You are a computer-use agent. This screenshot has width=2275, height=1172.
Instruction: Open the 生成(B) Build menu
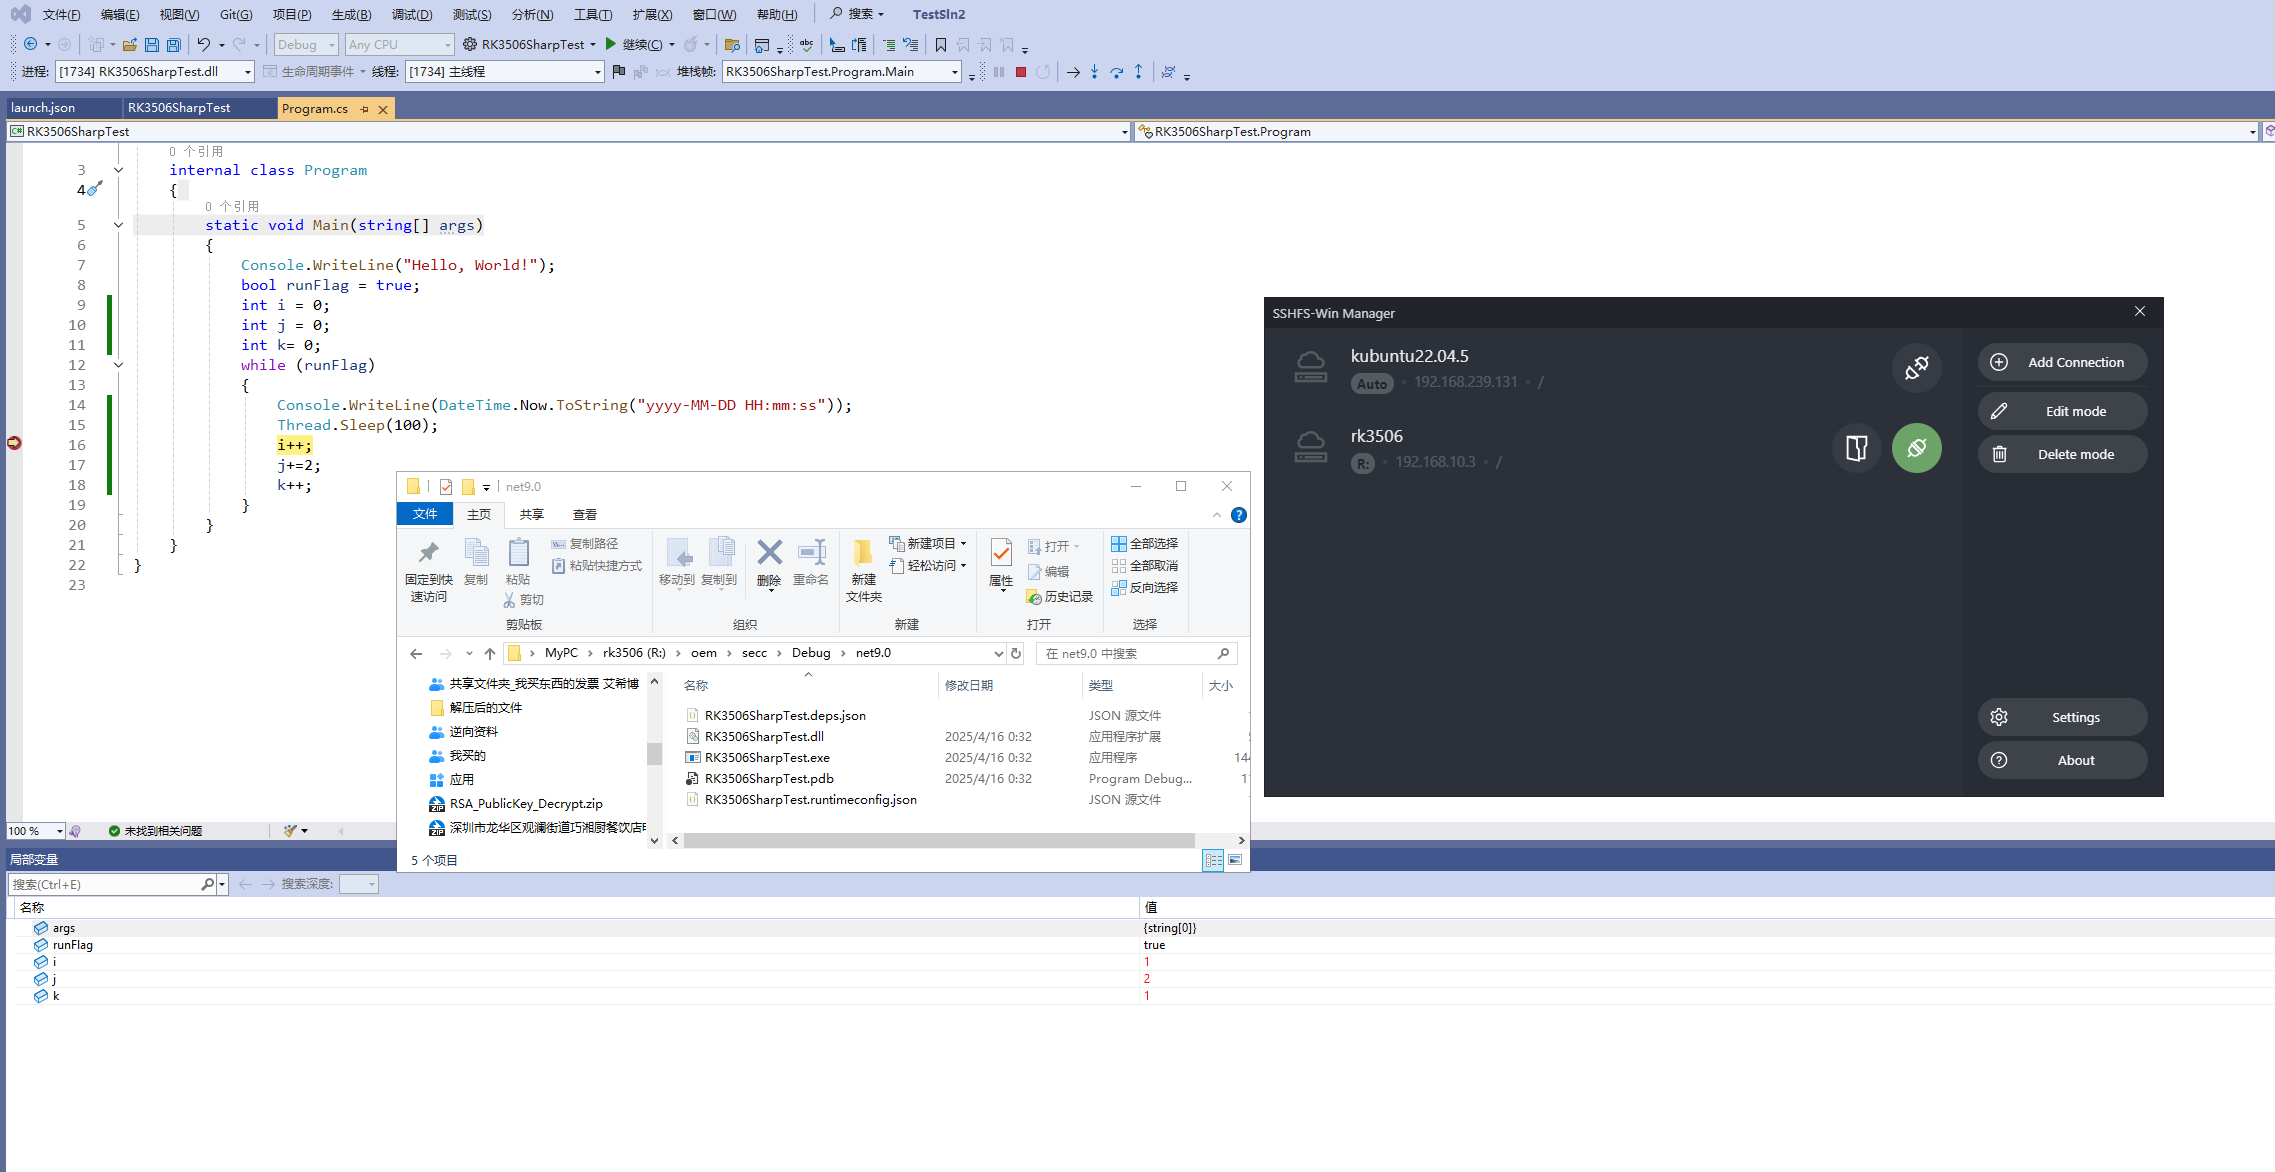352,14
